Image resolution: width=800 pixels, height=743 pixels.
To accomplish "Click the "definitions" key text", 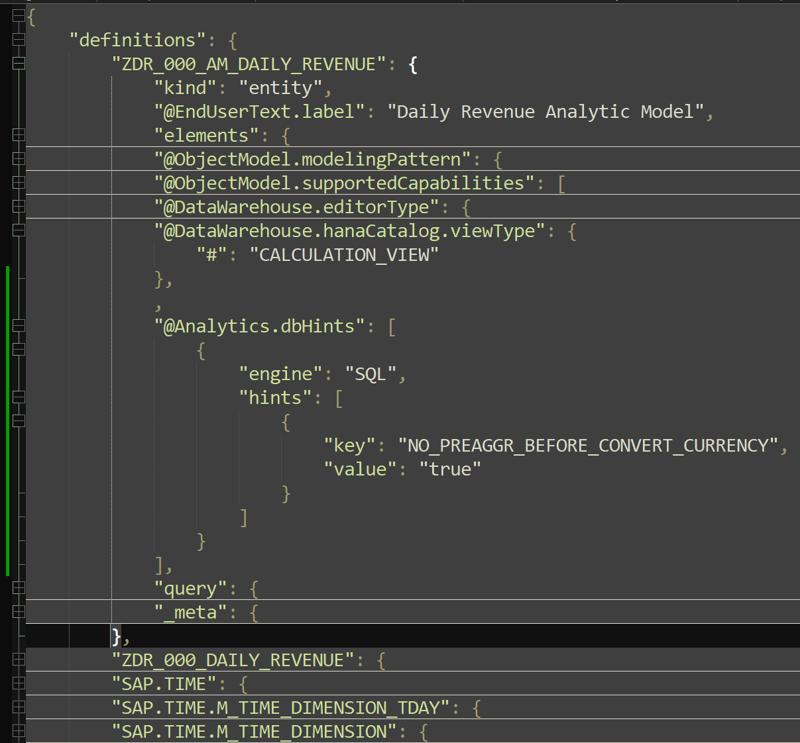I will click(x=137, y=40).
